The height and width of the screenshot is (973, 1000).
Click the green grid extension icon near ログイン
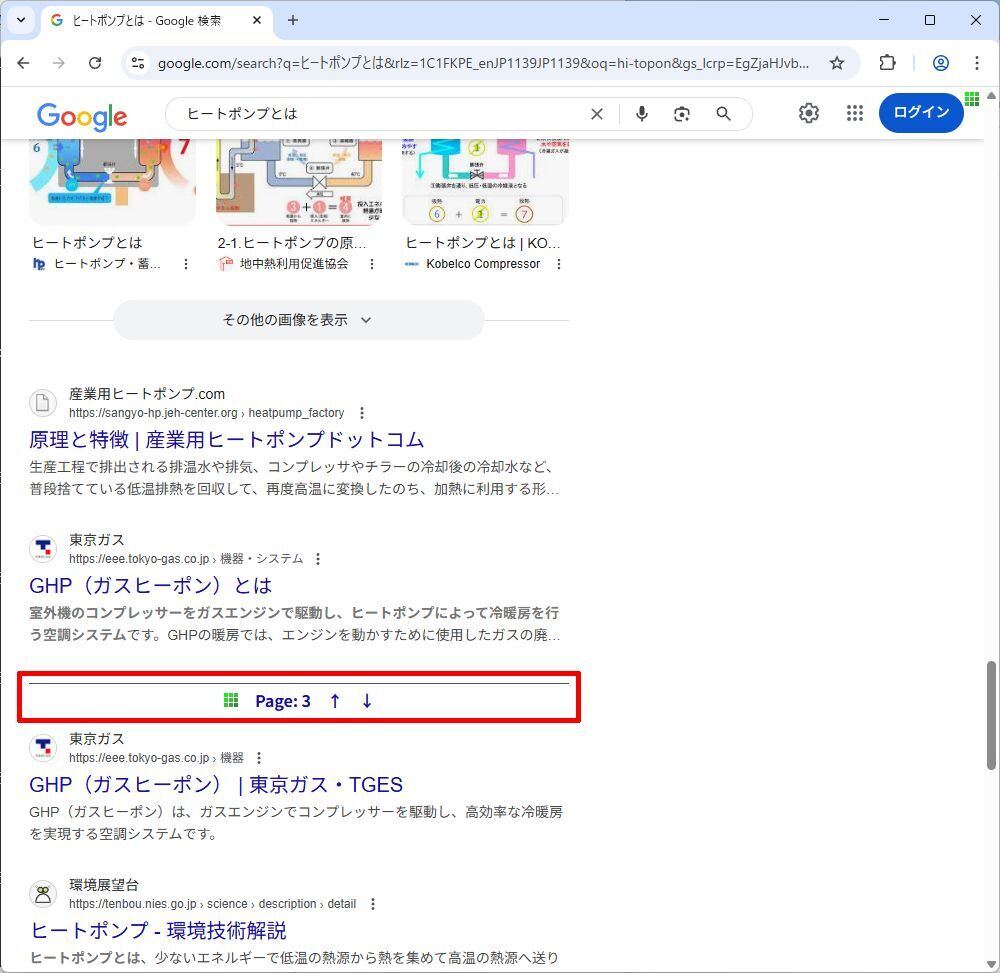(x=972, y=99)
